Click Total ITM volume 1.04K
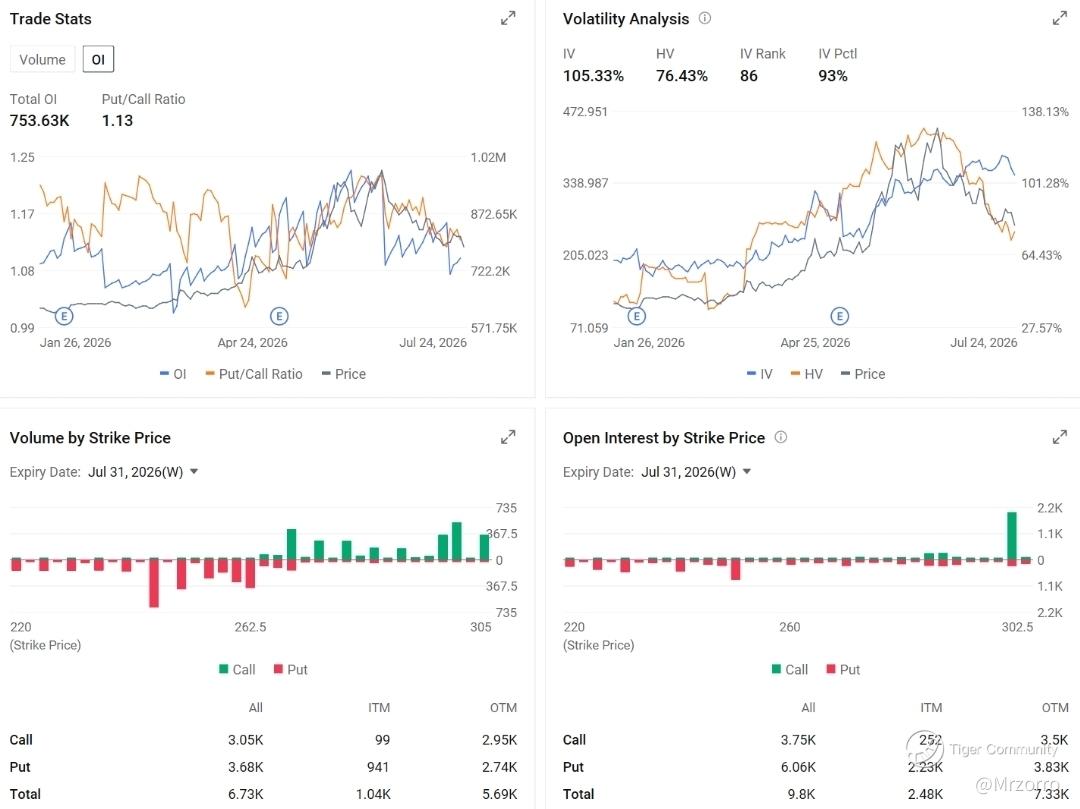The height and width of the screenshot is (809, 1080). pos(373,794)
